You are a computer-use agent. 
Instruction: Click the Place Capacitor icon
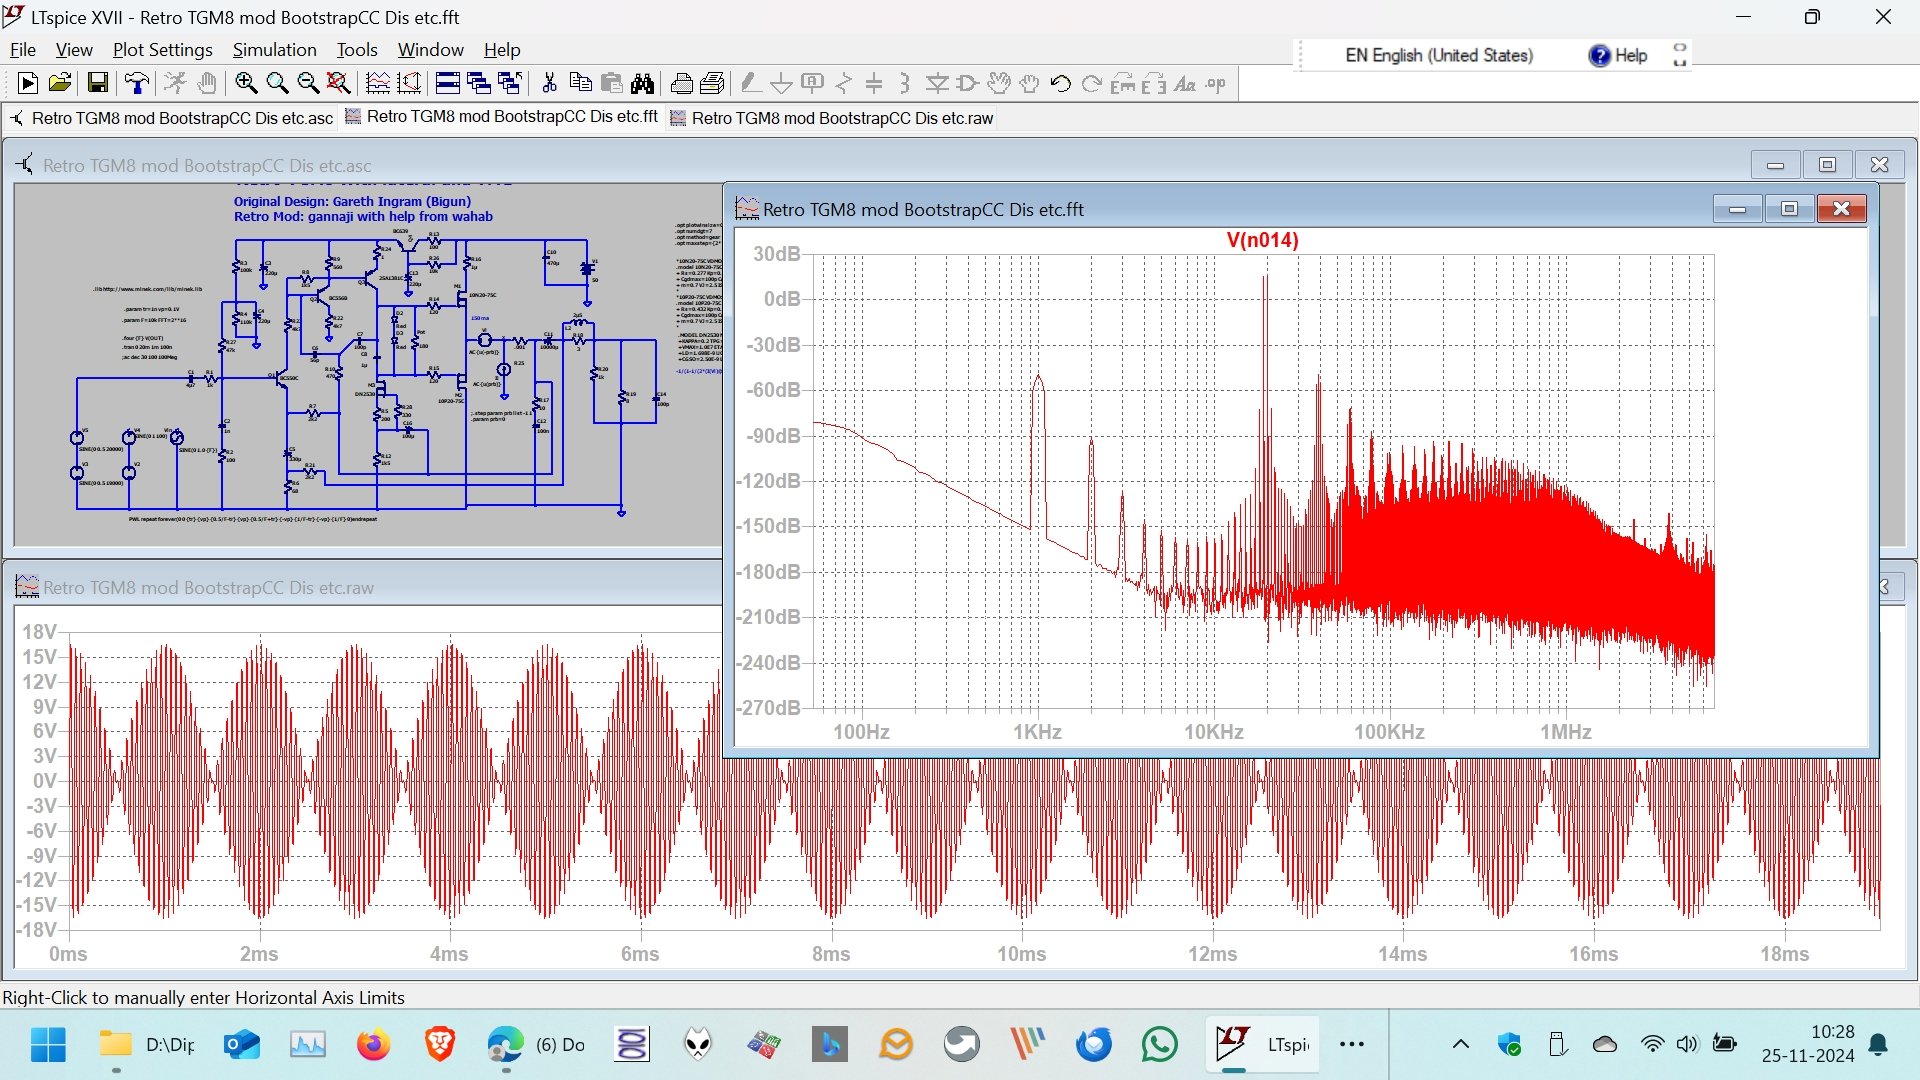[x=874, y=84]
